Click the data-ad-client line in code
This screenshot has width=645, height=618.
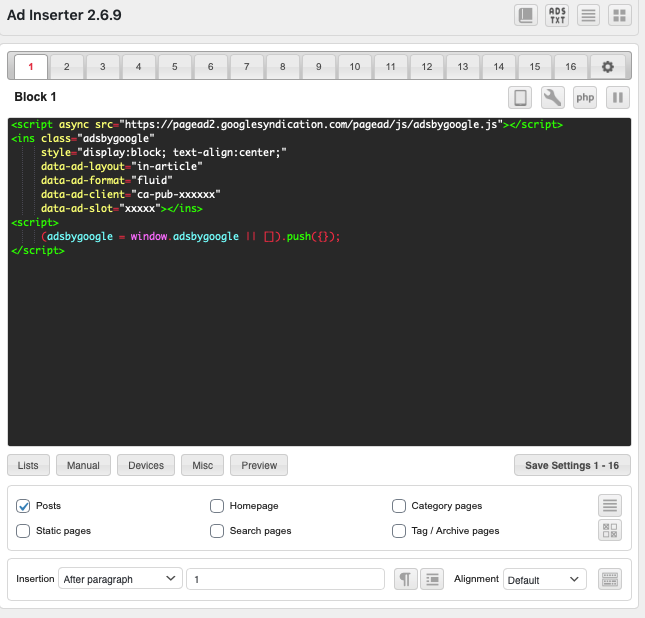tap(130, 194)
